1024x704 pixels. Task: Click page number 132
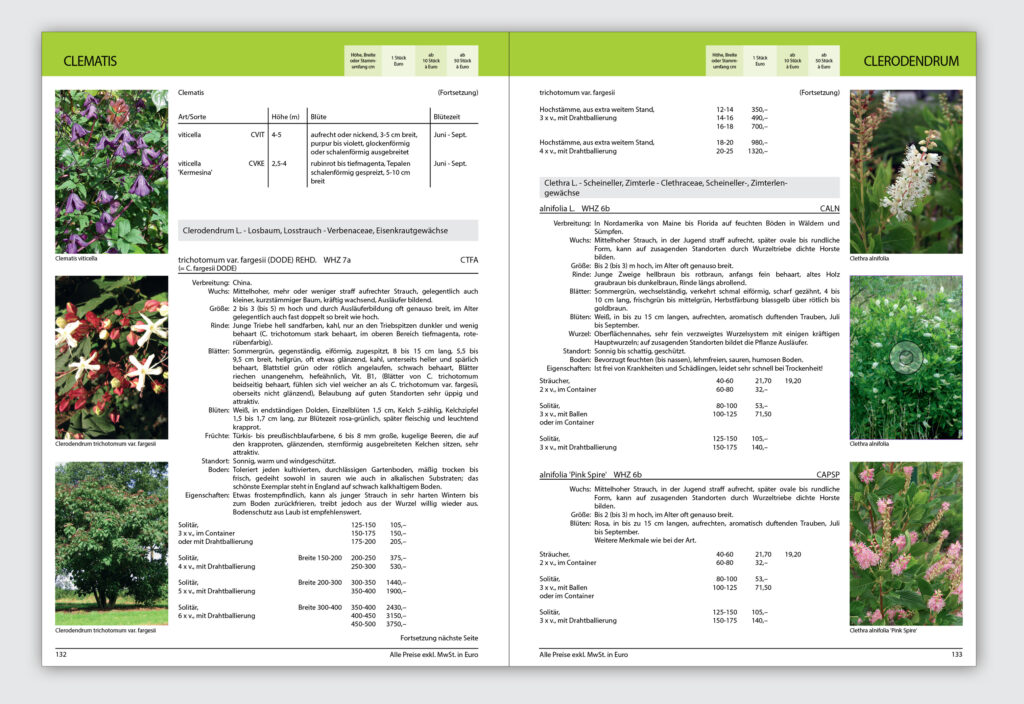click(x=61, y=653)
